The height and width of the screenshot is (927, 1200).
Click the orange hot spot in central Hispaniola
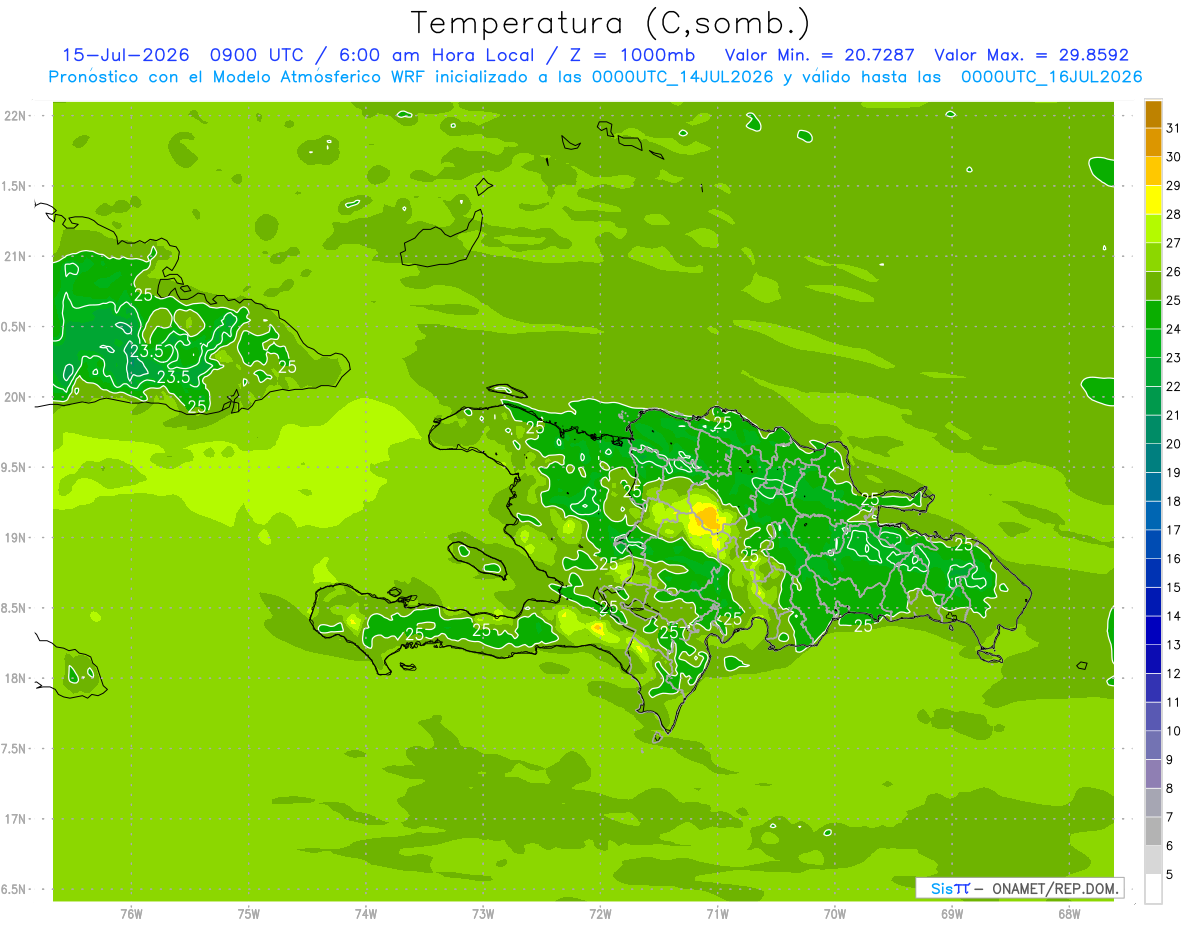pos(709,517)
